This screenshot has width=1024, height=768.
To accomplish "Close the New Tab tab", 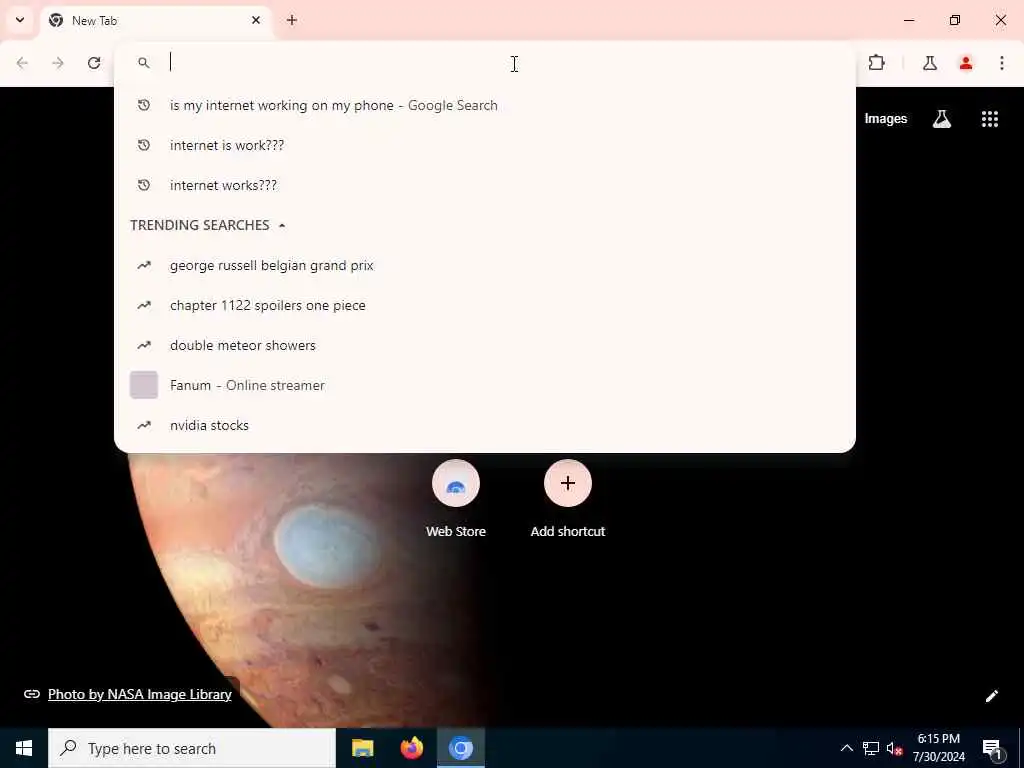I will click(x=256, y=20).
